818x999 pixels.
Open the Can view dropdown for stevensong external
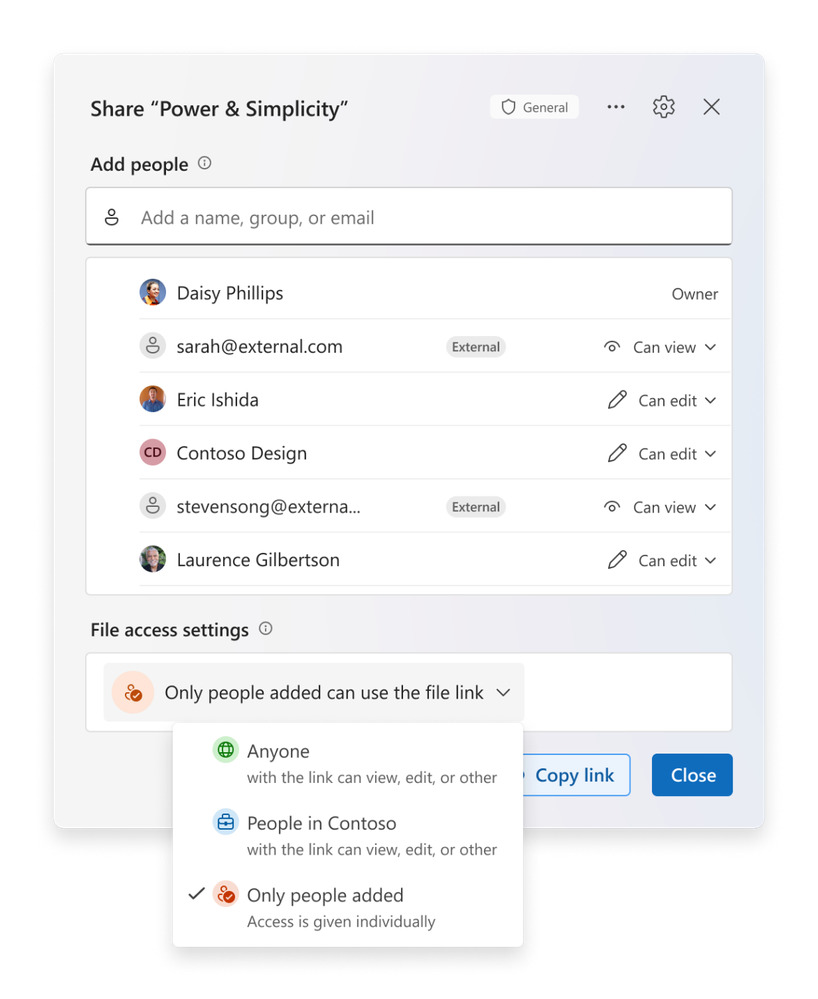[x=660, y=507]
